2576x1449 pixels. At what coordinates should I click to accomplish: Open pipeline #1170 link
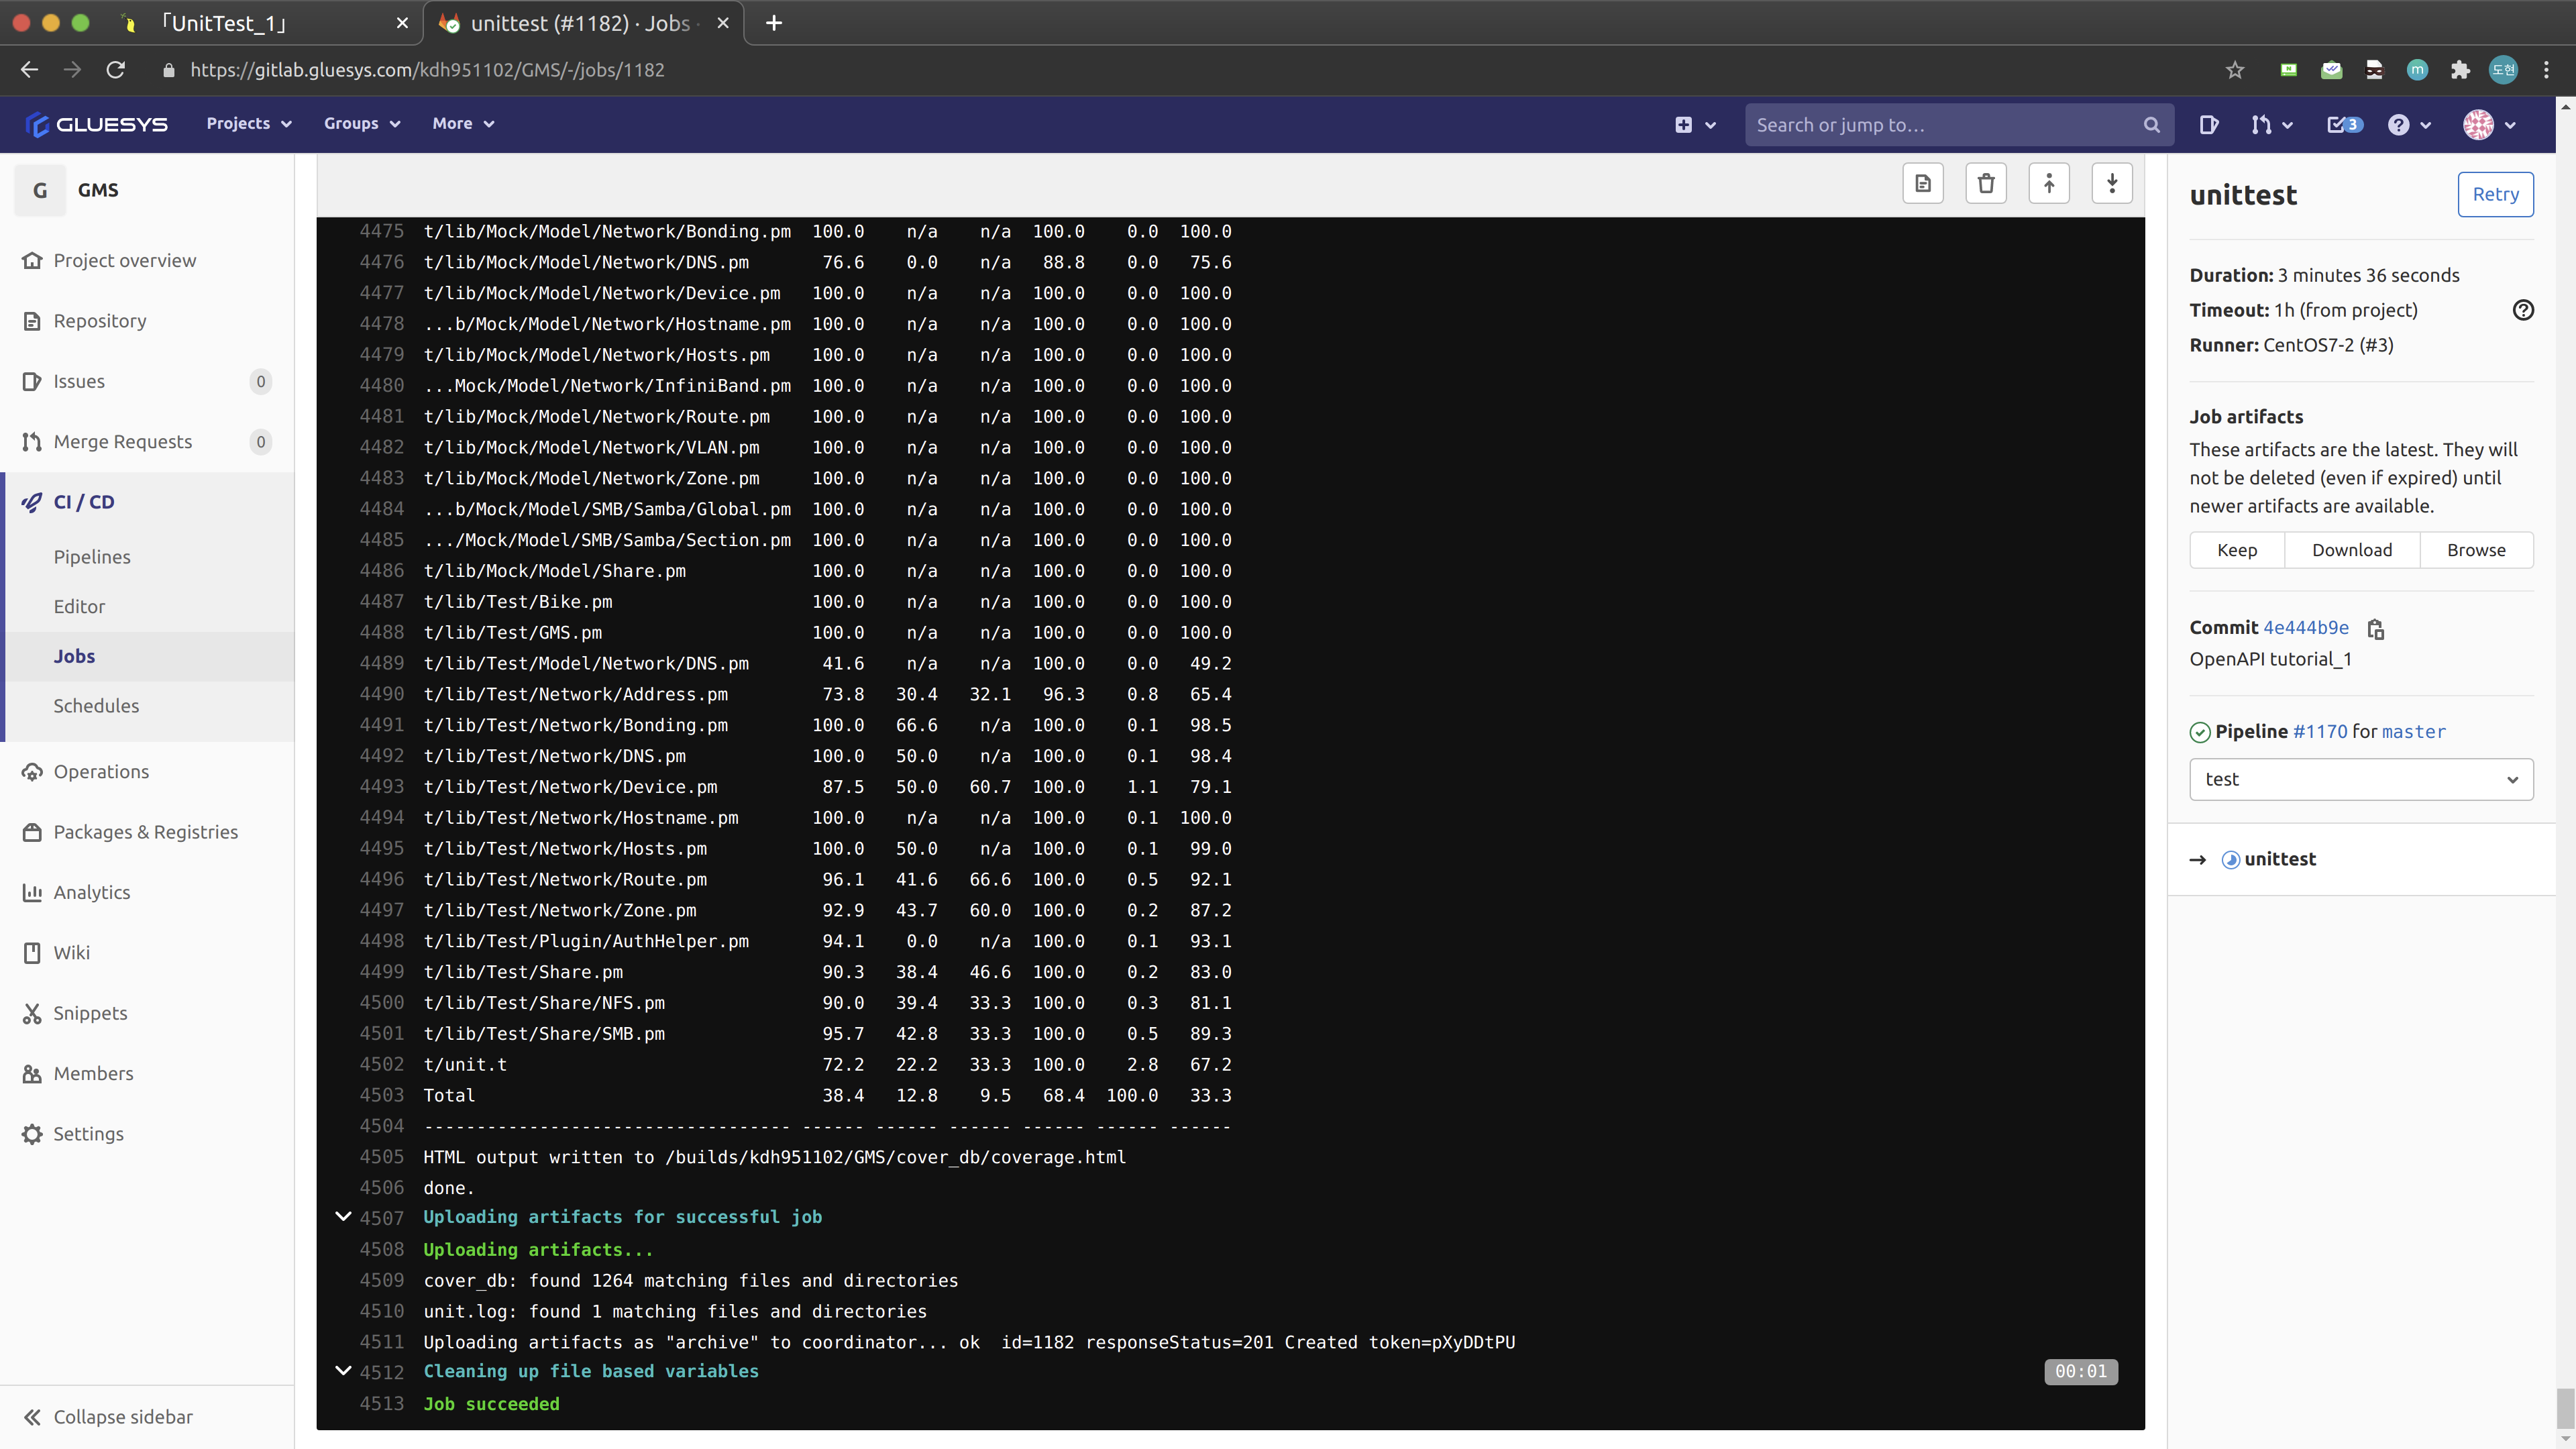click(x=2319, y=732)
